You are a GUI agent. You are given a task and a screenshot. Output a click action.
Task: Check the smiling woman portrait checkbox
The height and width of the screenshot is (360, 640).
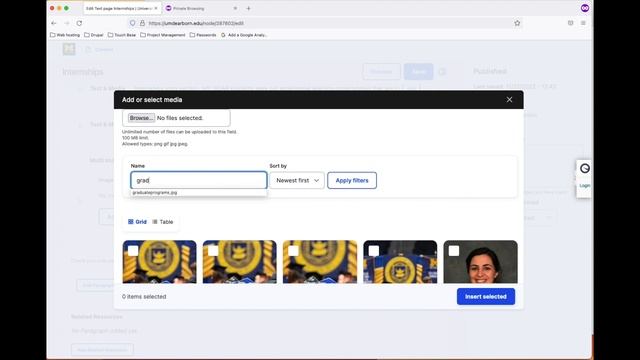454,251
